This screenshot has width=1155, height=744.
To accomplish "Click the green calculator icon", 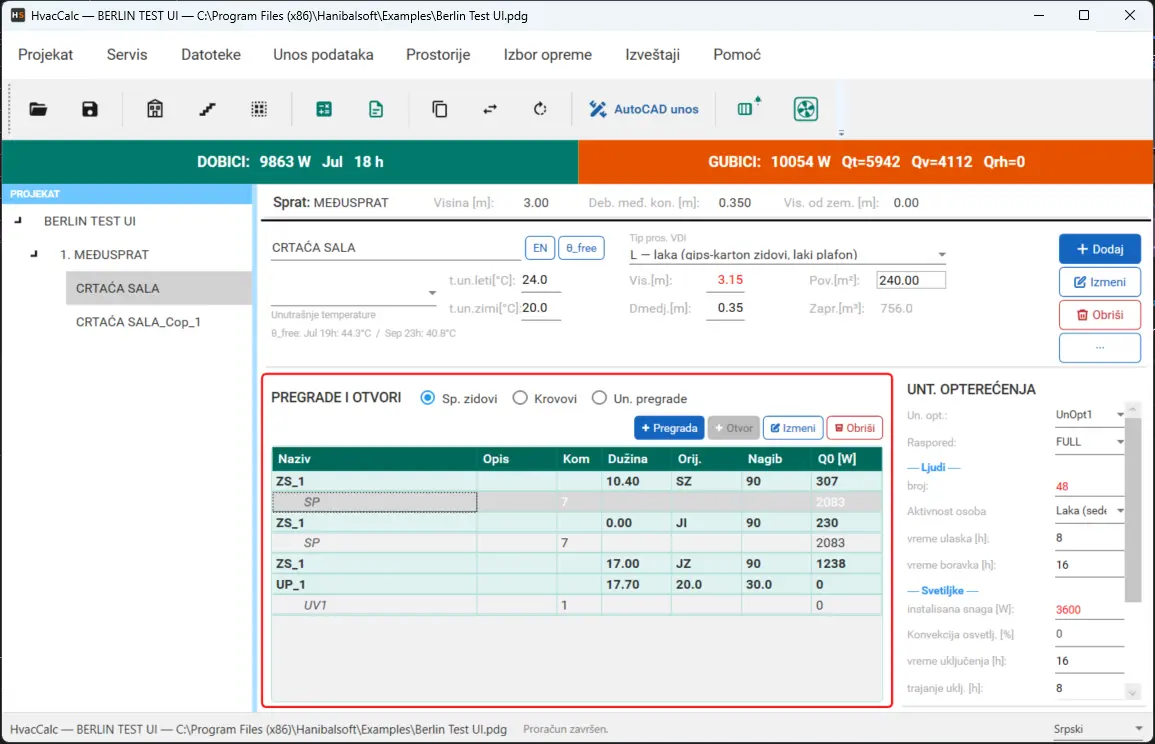I will tap(324, 110).
